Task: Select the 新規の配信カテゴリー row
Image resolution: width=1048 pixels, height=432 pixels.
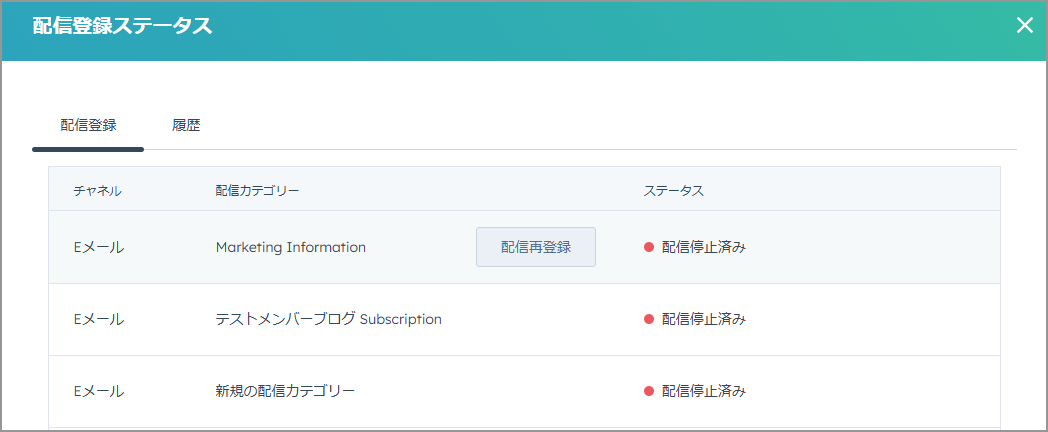Action: pos(524,391)
